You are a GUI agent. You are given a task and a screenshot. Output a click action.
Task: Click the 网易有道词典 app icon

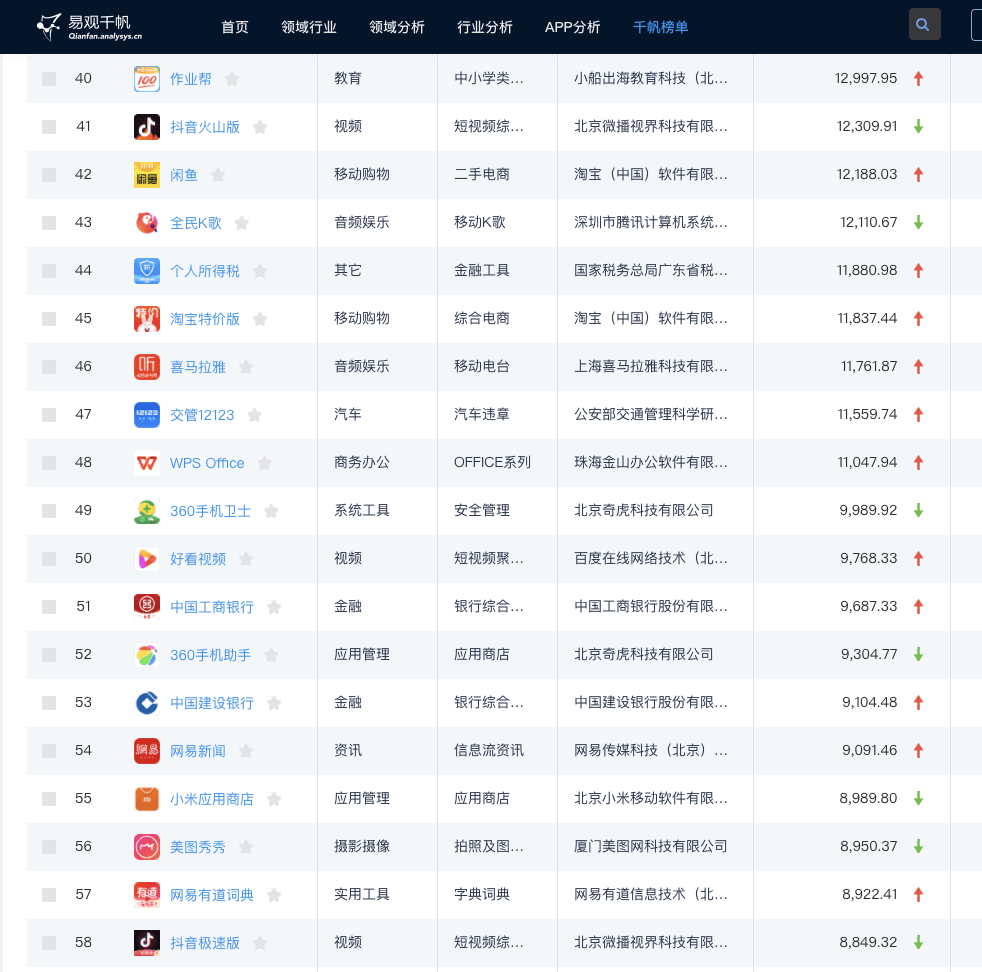(147, 895)
